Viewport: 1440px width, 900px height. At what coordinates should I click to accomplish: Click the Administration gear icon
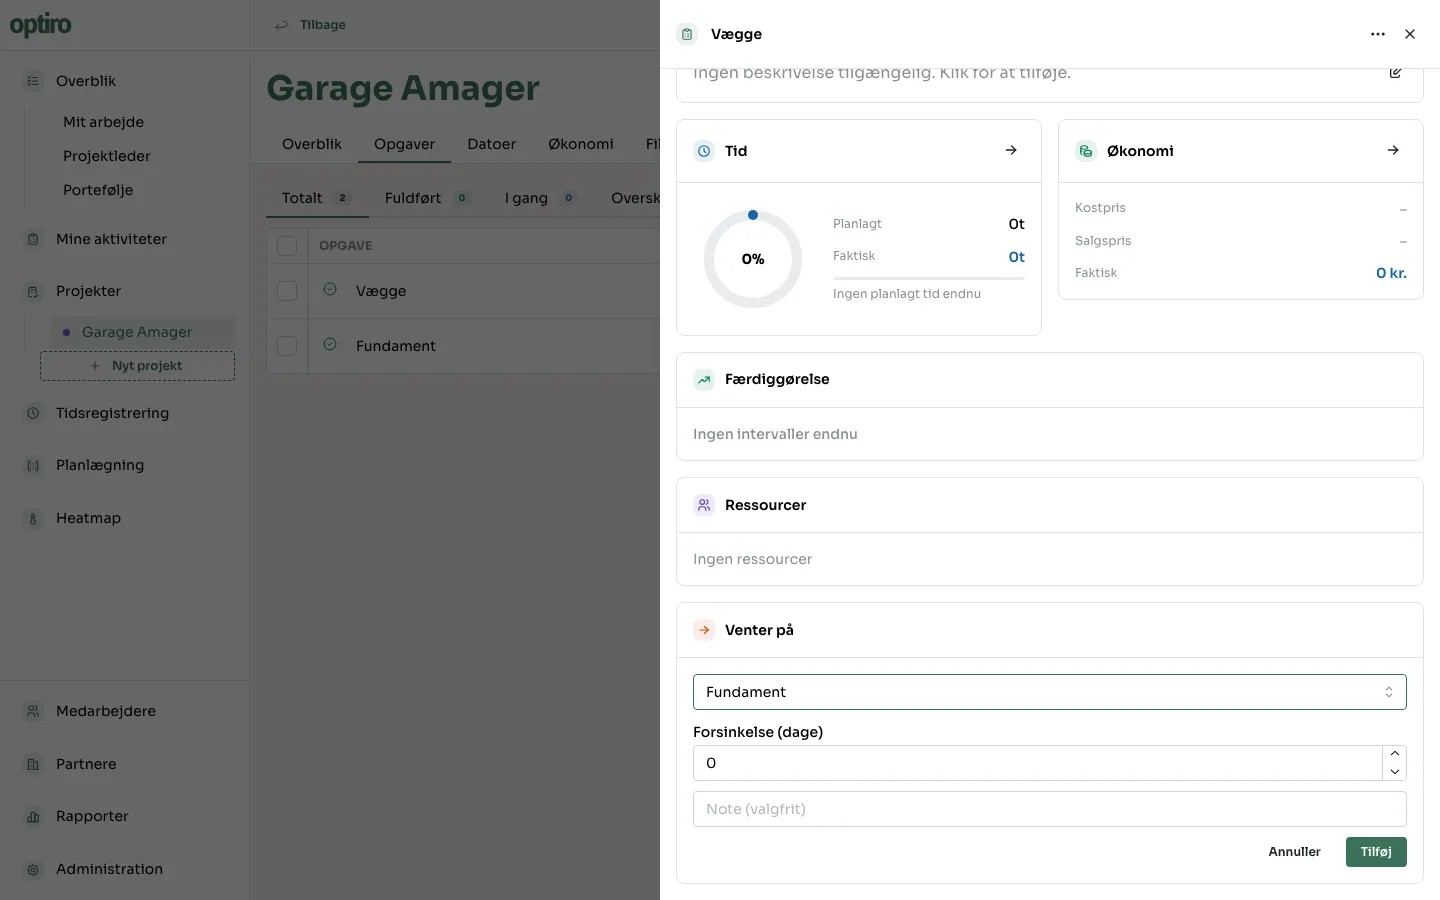click(33, 869)
